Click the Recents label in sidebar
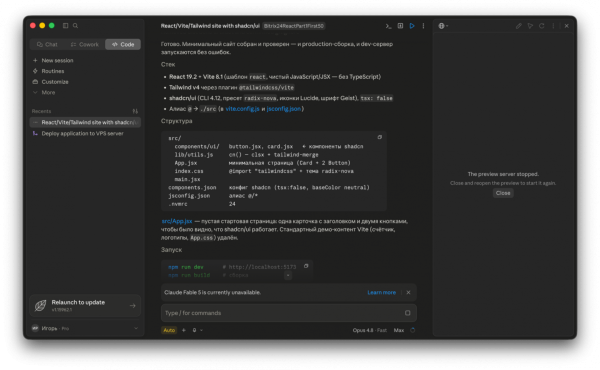This screenshot has width=600, height=370. [x=41, y=111]
